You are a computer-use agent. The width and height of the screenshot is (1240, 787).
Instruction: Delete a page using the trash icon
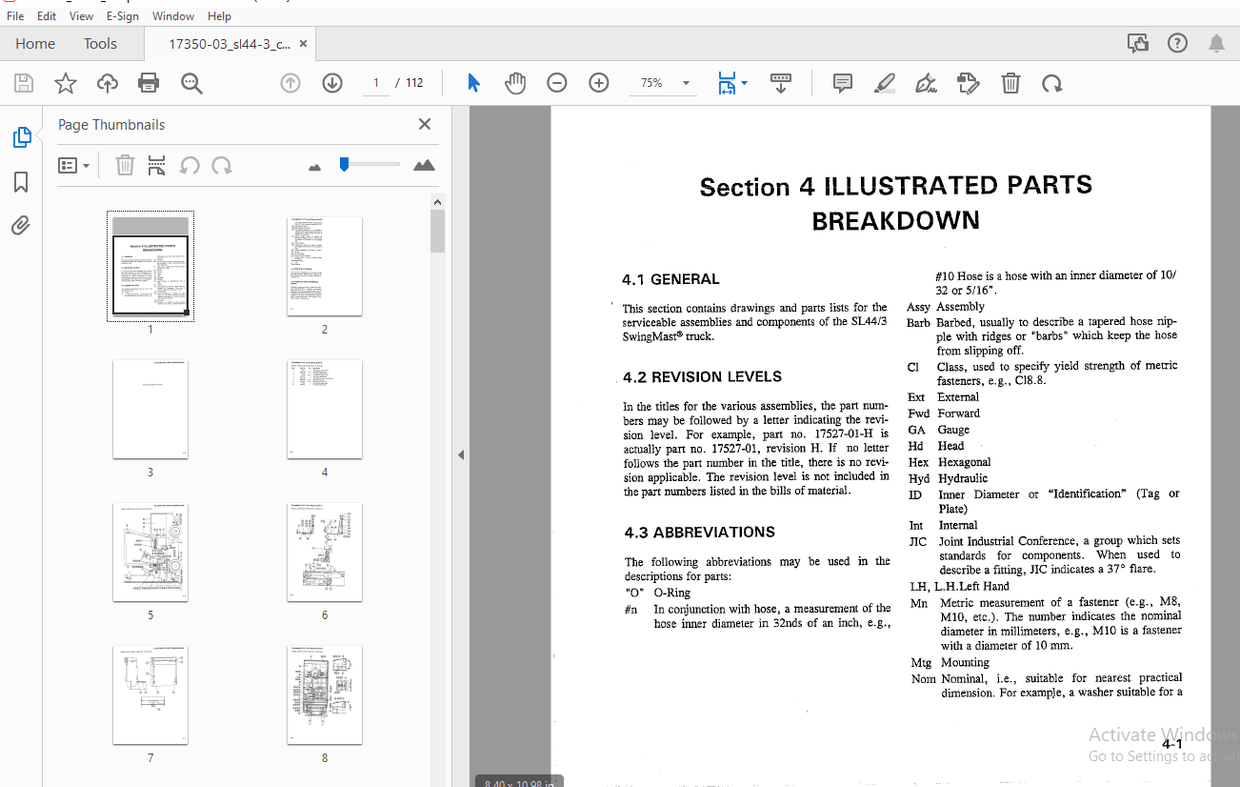click(x=1010, y=83)
